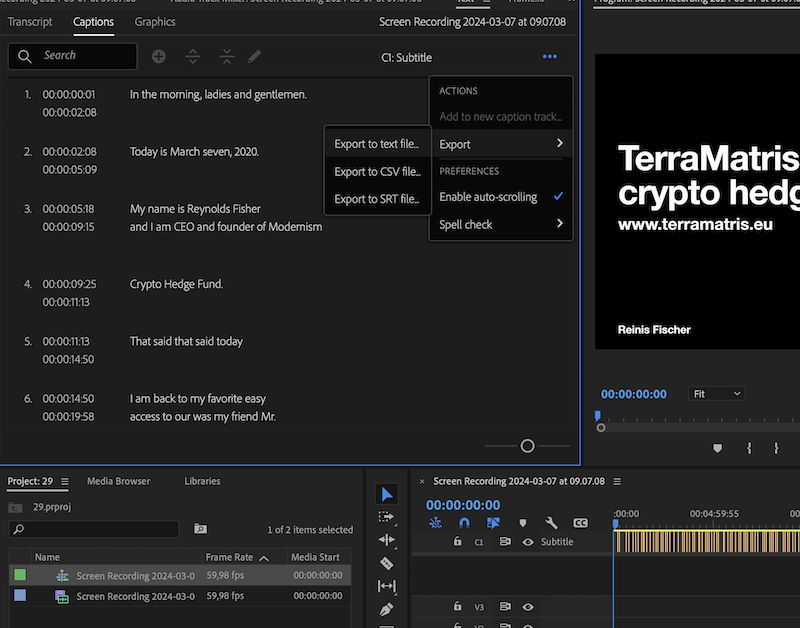This screenshot has width=800, height=628.
Task: Select the Project: 29 tab
Action: pos(30,482)
